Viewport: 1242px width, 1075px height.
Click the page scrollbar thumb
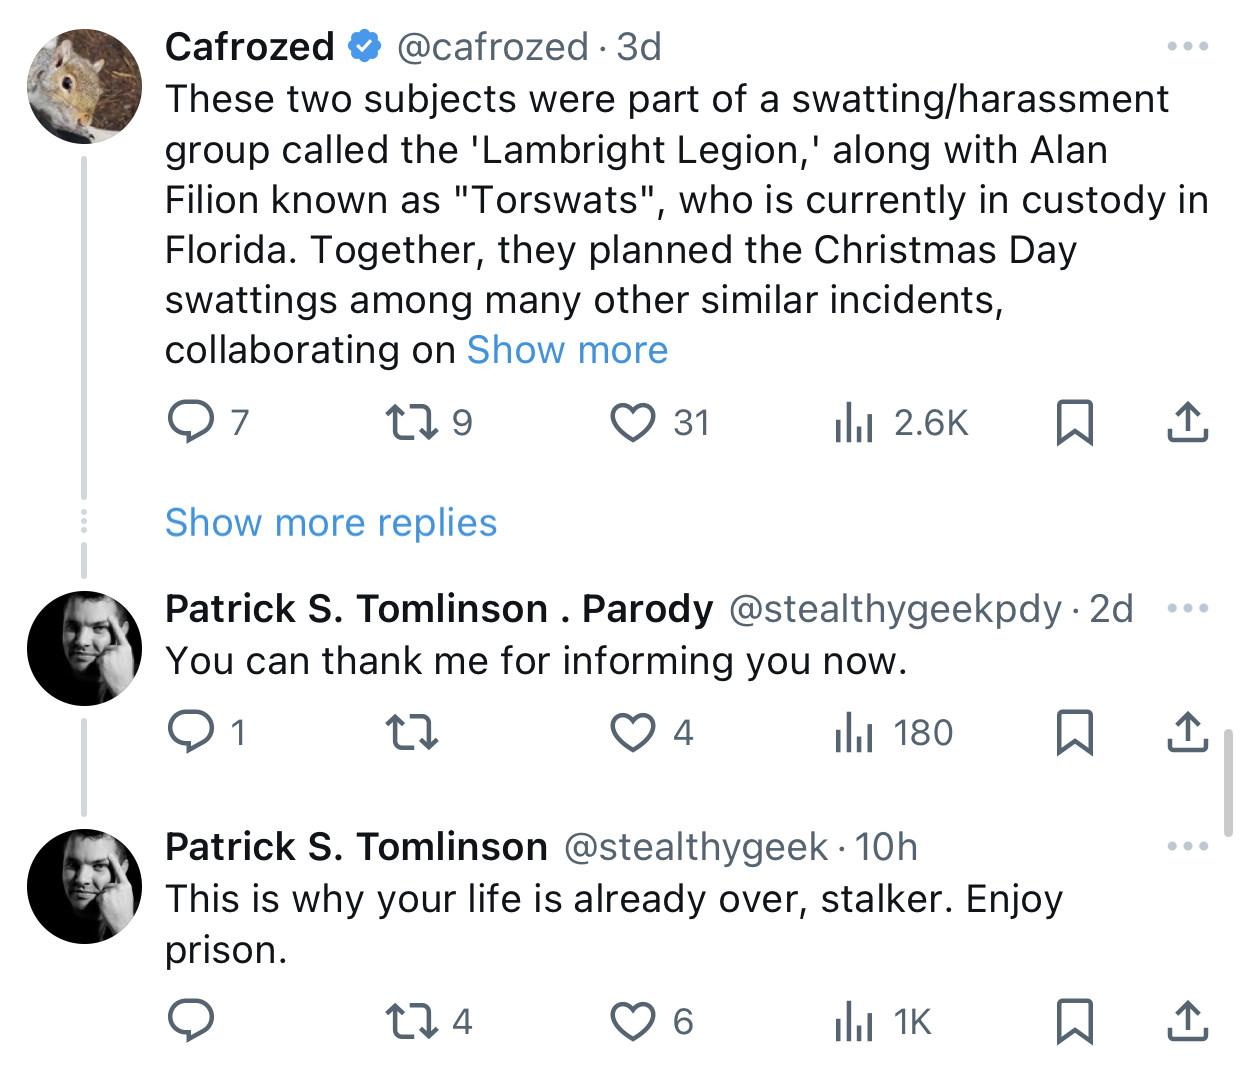1228,782
